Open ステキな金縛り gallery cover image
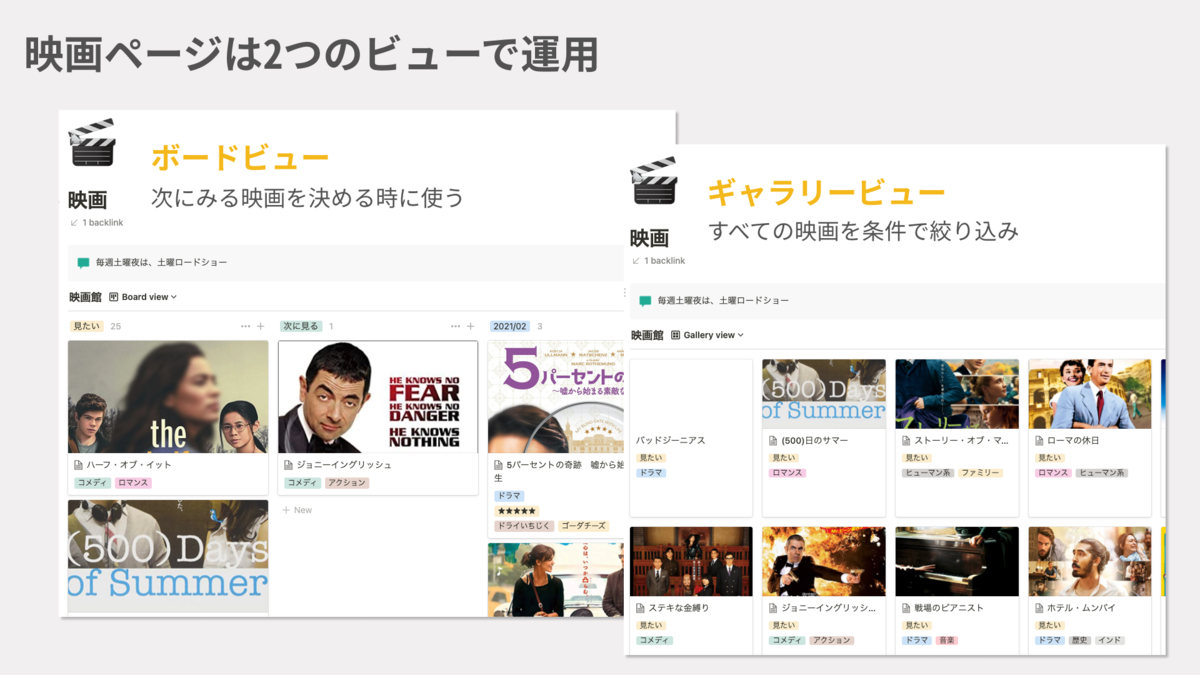Image resolution: width=1200 pixels, height=675 pixels. coord(691,561)
